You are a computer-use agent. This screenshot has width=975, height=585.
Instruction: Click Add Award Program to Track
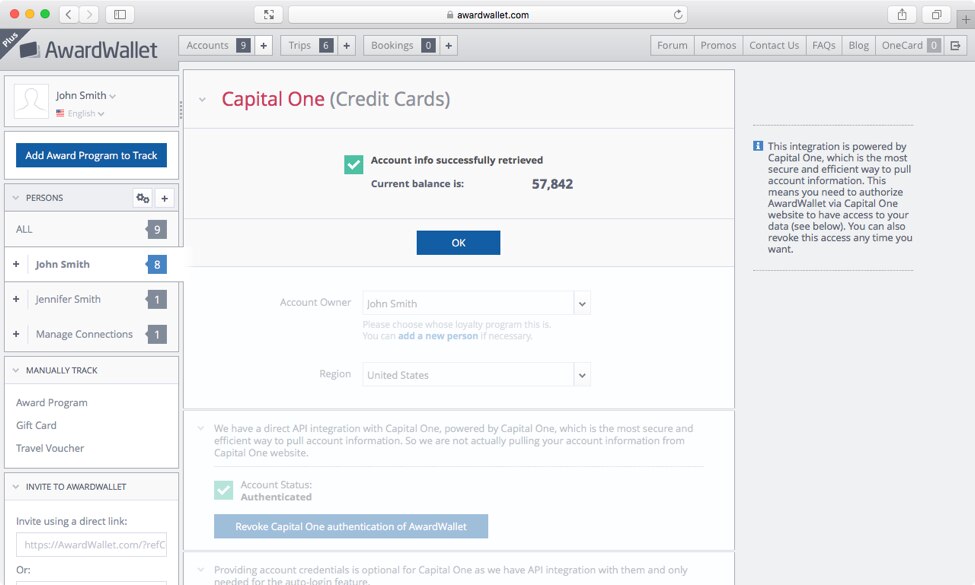pos(91,155)
